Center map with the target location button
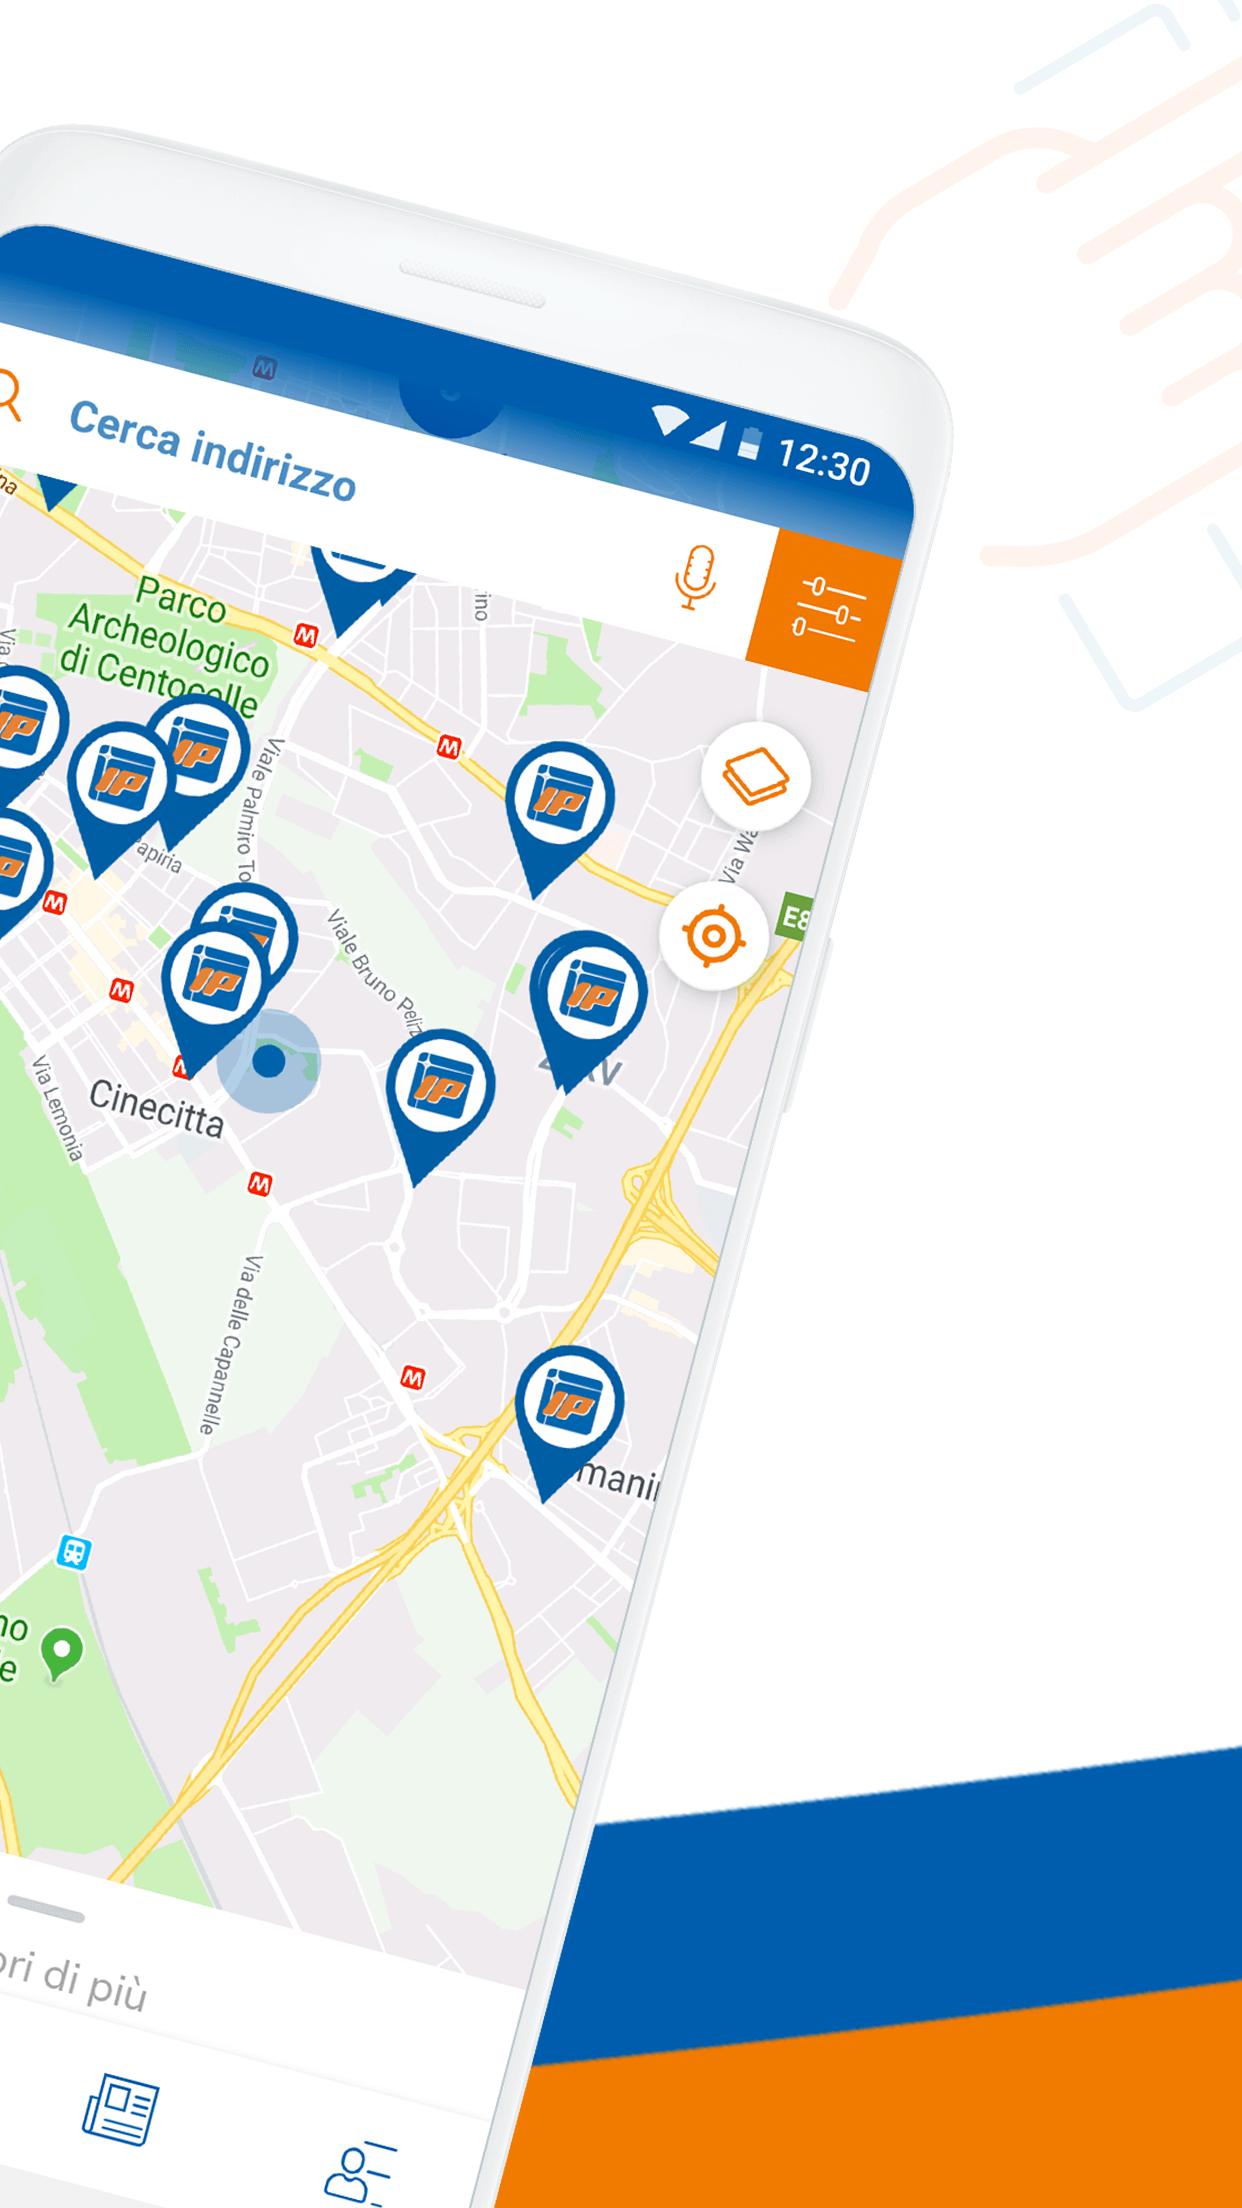1242x2208 pixels. click(x=713, y=936)
